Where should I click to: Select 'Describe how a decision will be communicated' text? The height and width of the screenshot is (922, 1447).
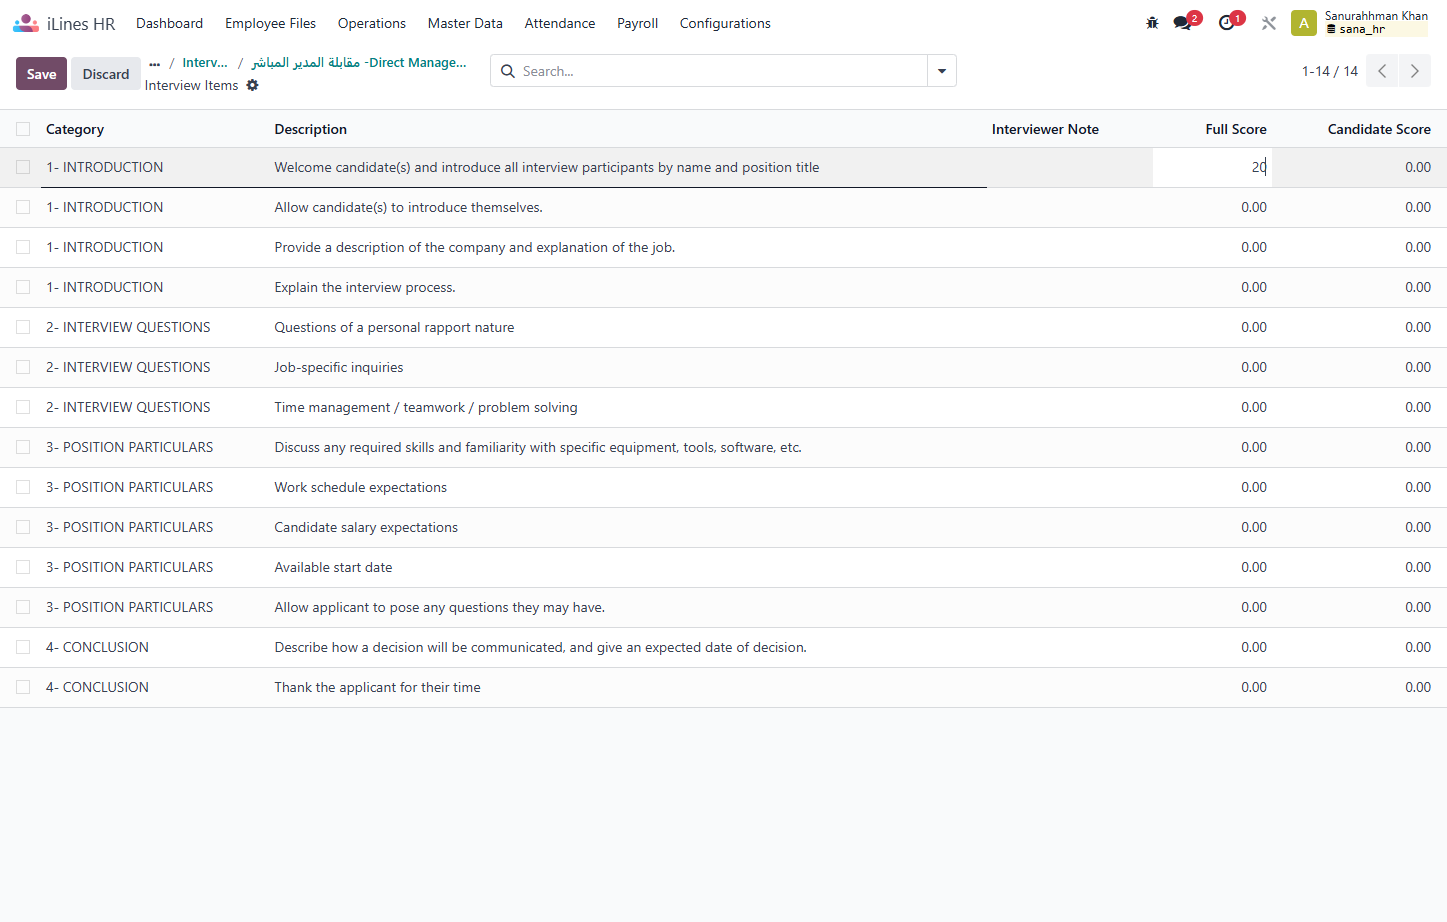[540, 647]
